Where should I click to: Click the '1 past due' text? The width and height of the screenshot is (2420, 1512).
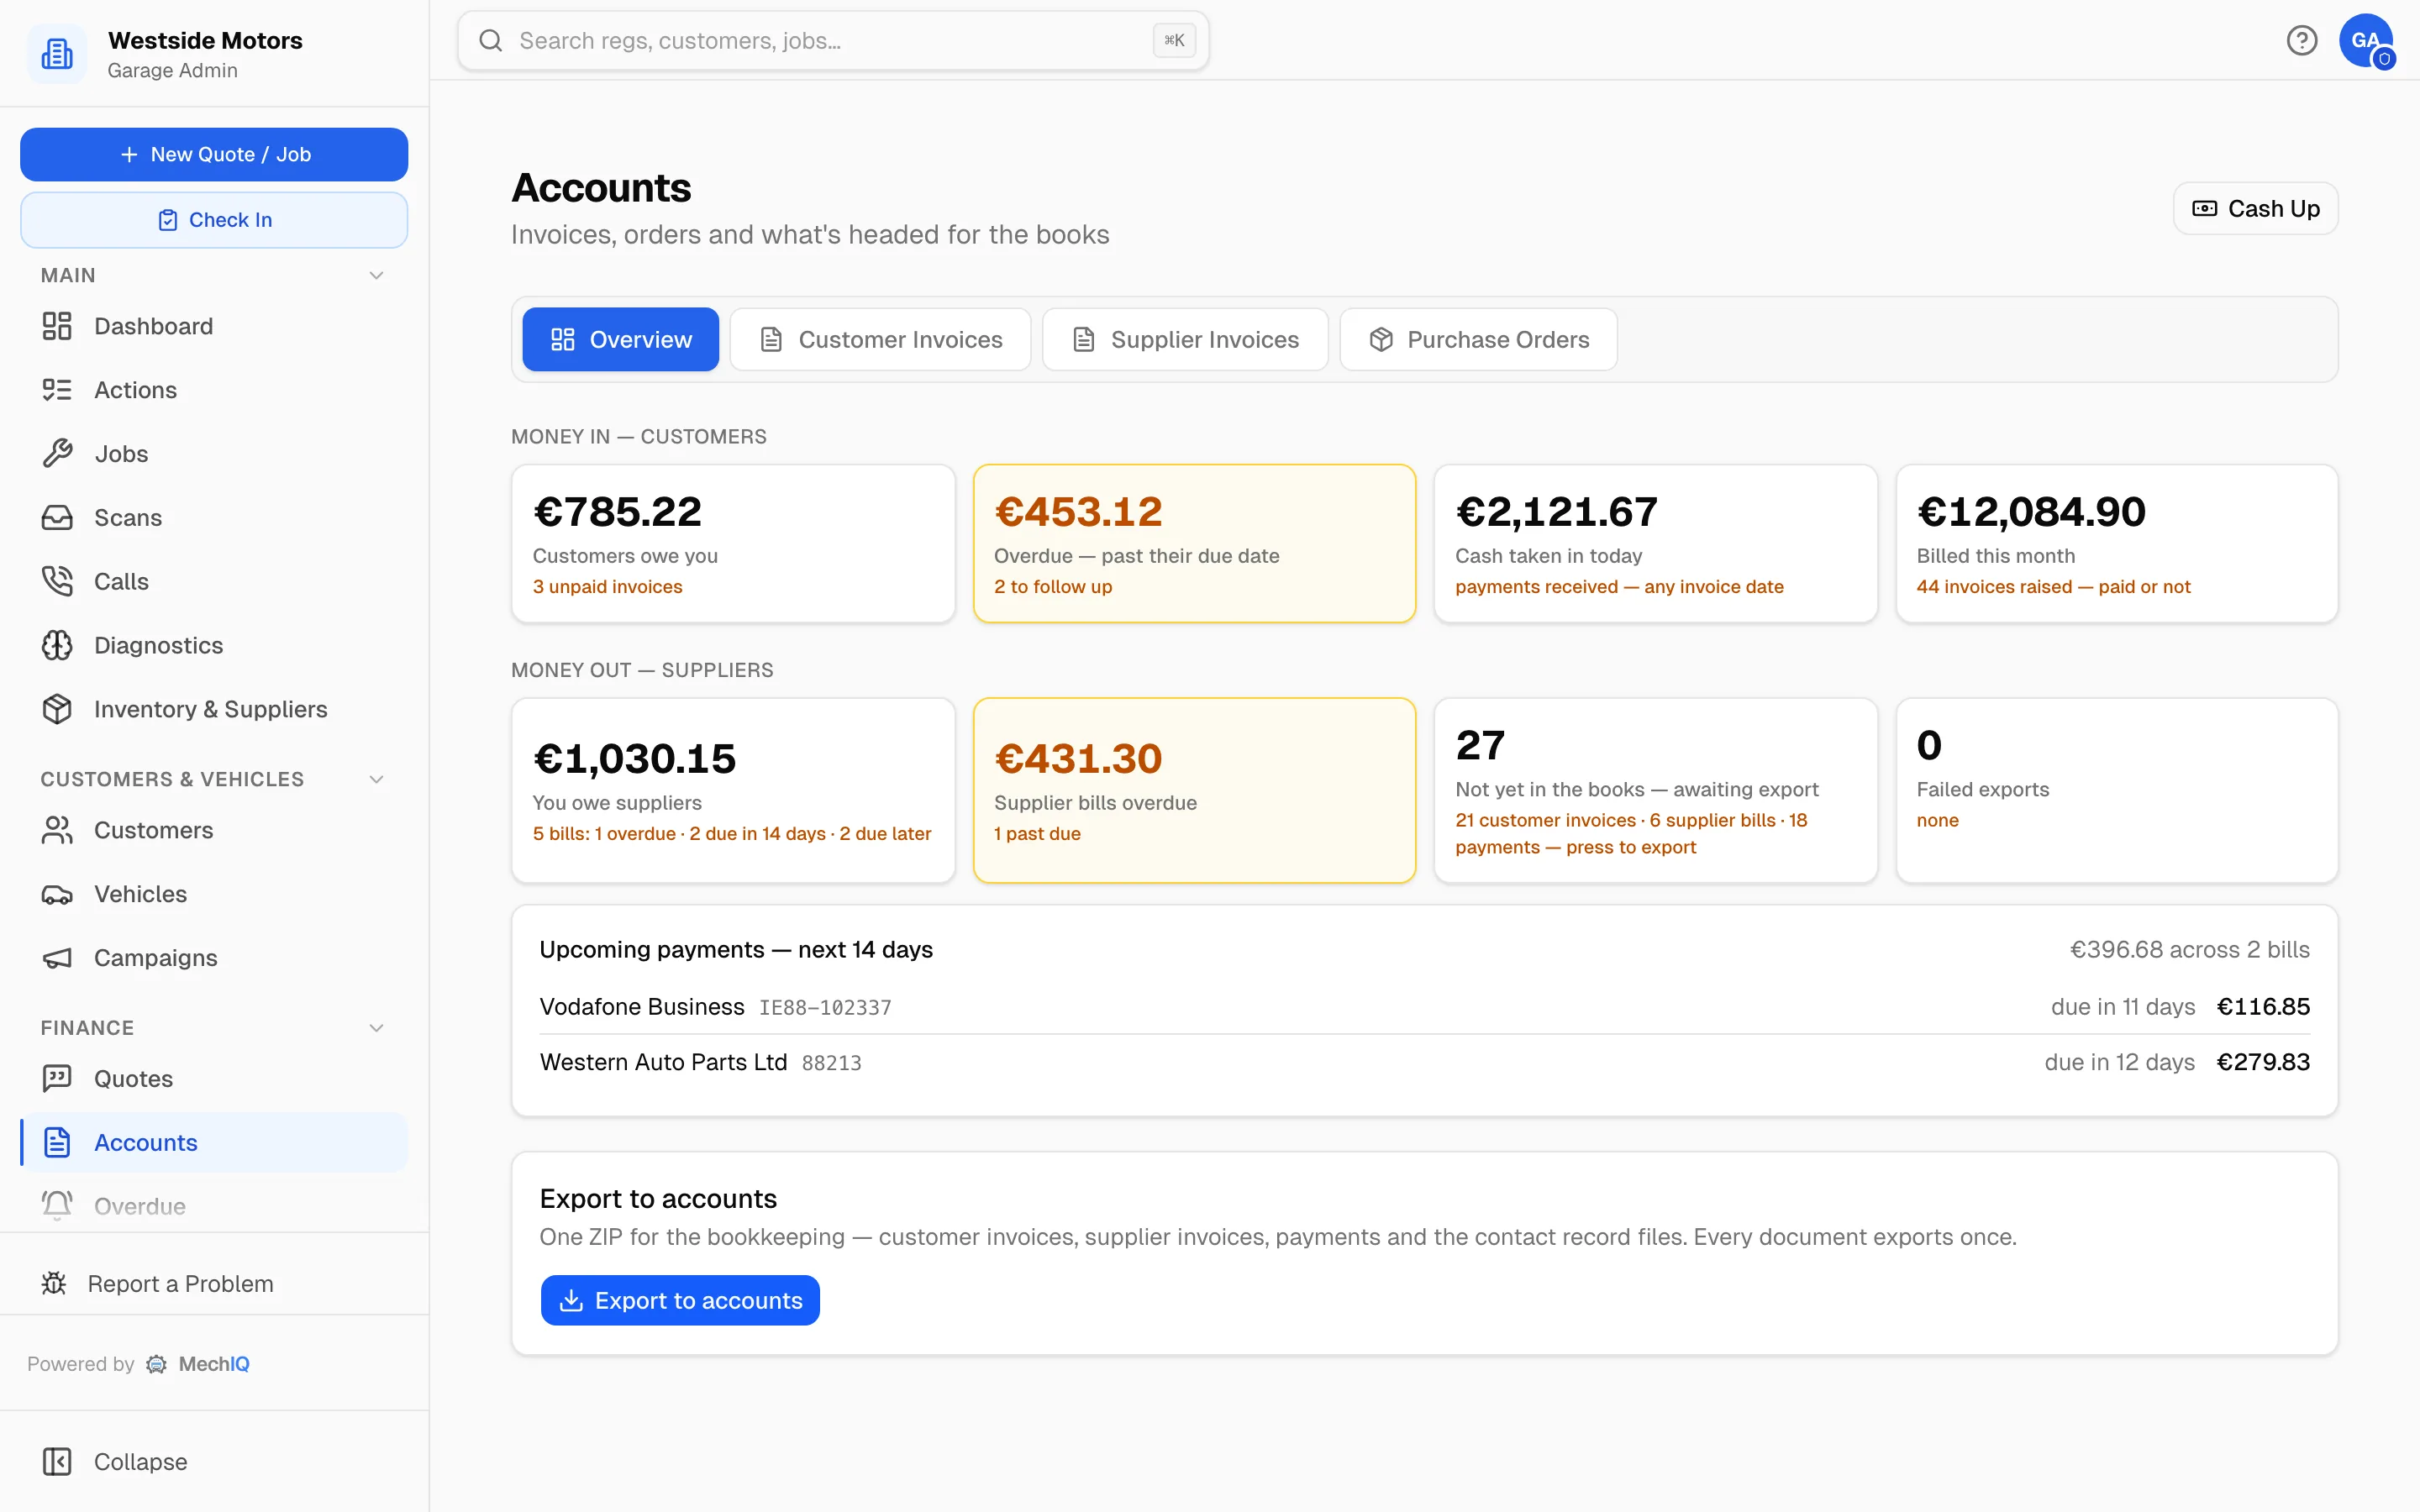[1037, 834]
